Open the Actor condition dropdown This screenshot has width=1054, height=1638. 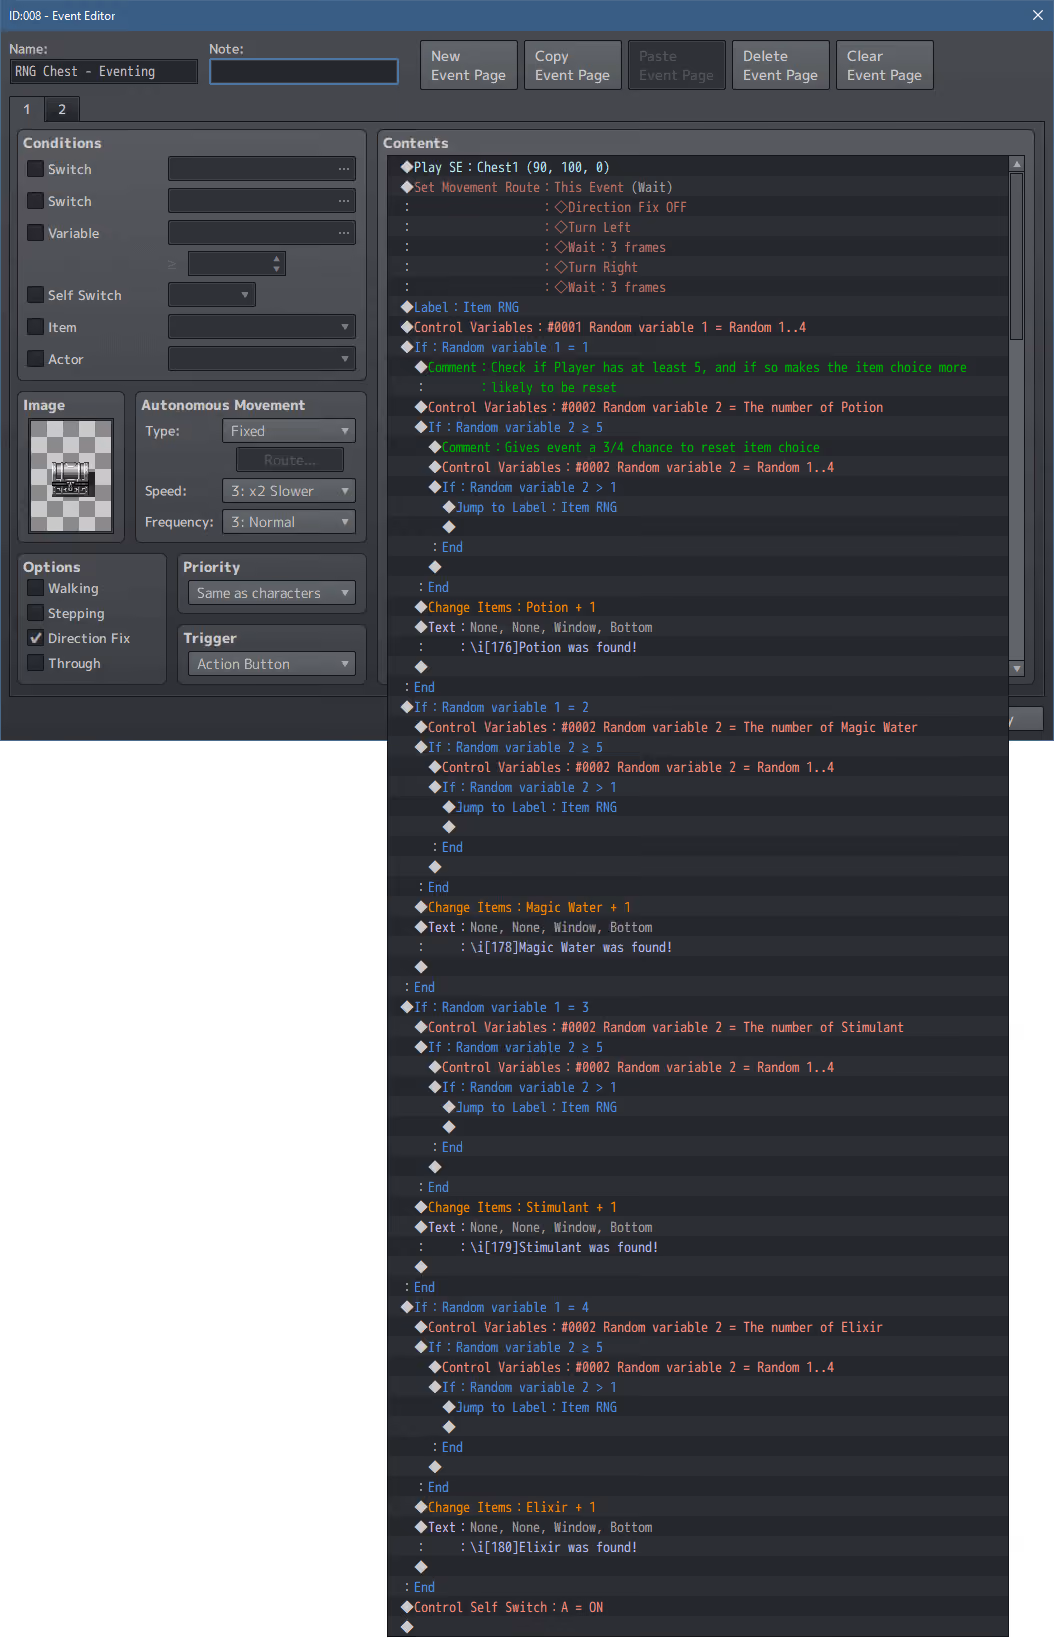pyautogui.click(x=262, y=359)
